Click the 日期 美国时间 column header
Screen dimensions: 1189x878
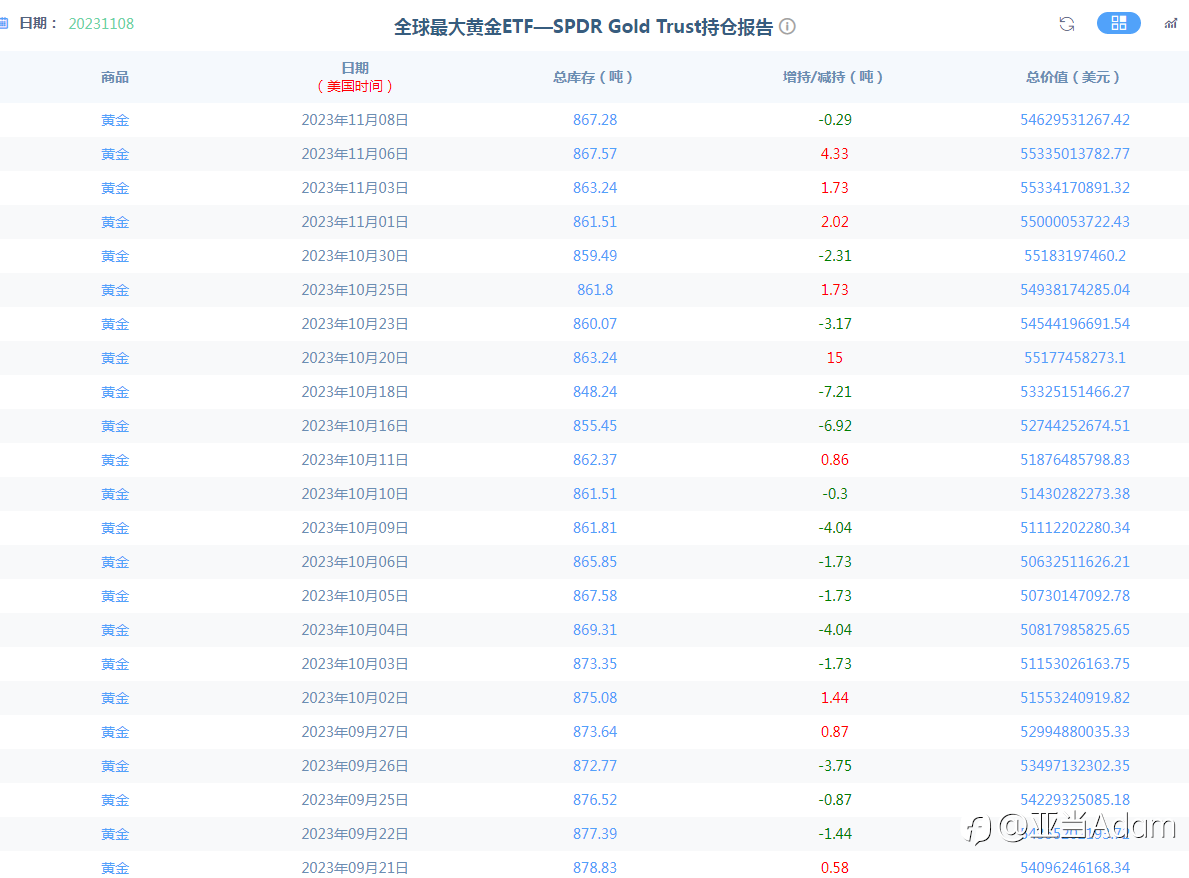click(x=355, y=77)
